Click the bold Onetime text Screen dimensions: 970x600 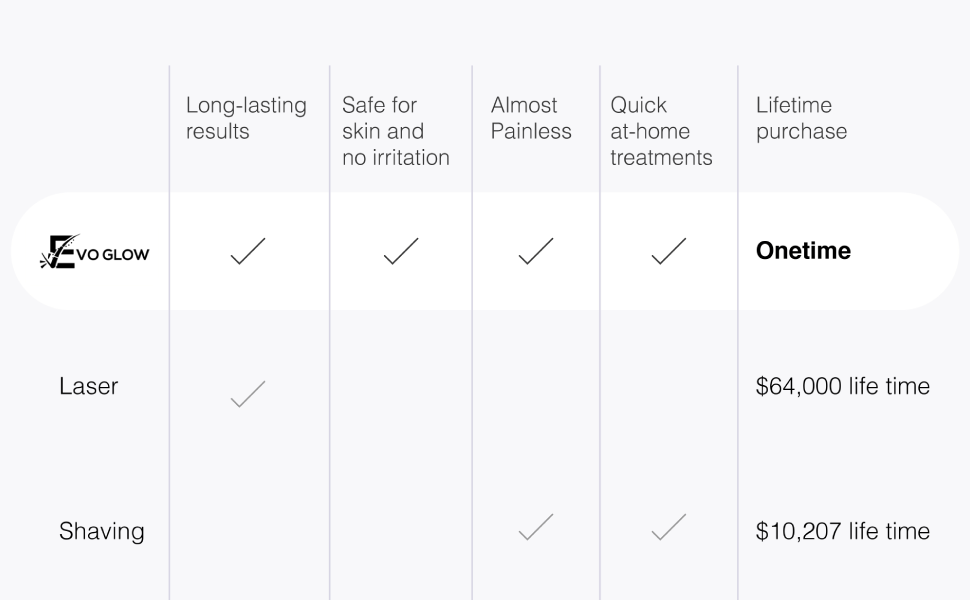pyautogui.click(x=803, y=251)
